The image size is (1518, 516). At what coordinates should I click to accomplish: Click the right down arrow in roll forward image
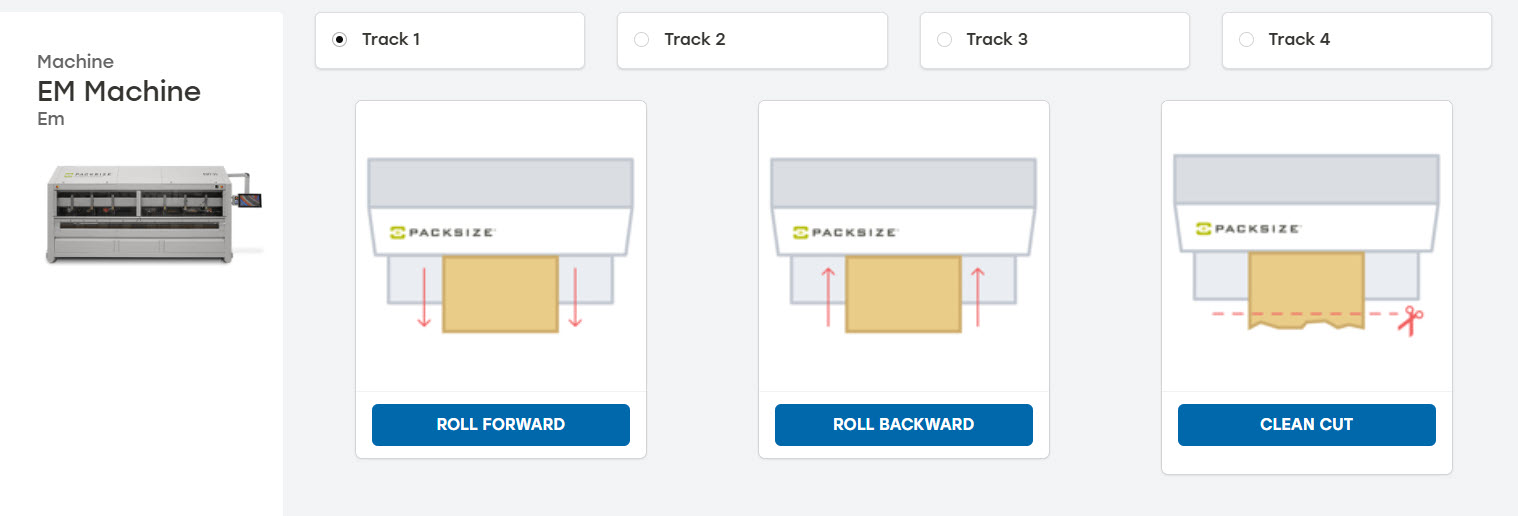click(575, 296)
